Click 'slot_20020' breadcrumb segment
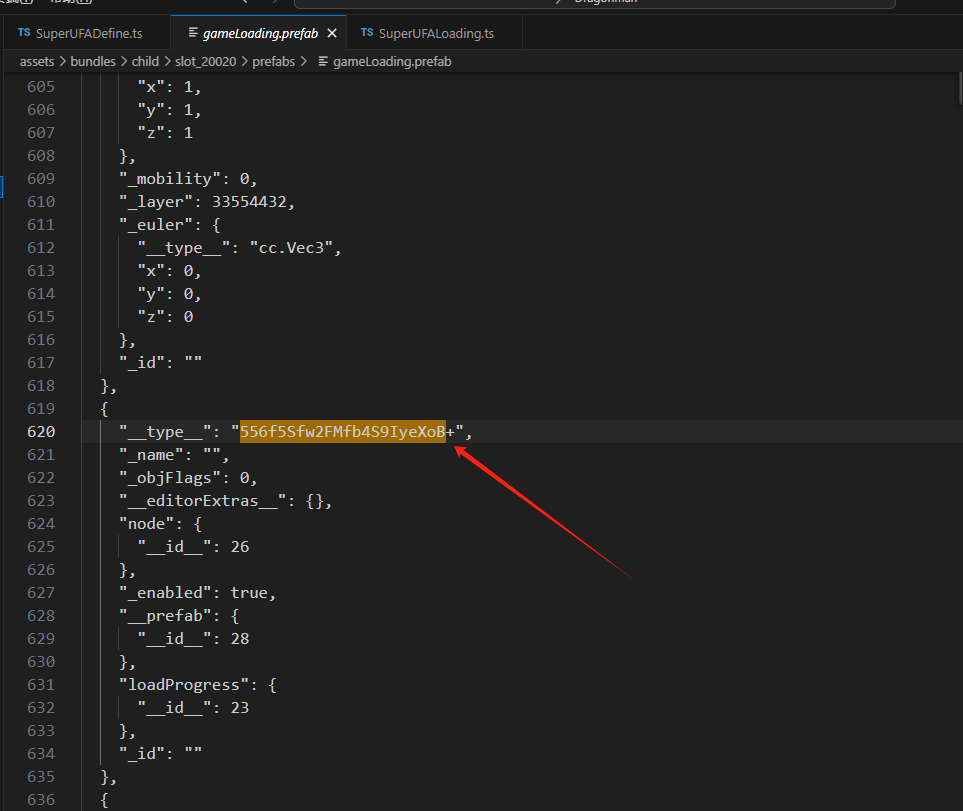 pos(205,61)
